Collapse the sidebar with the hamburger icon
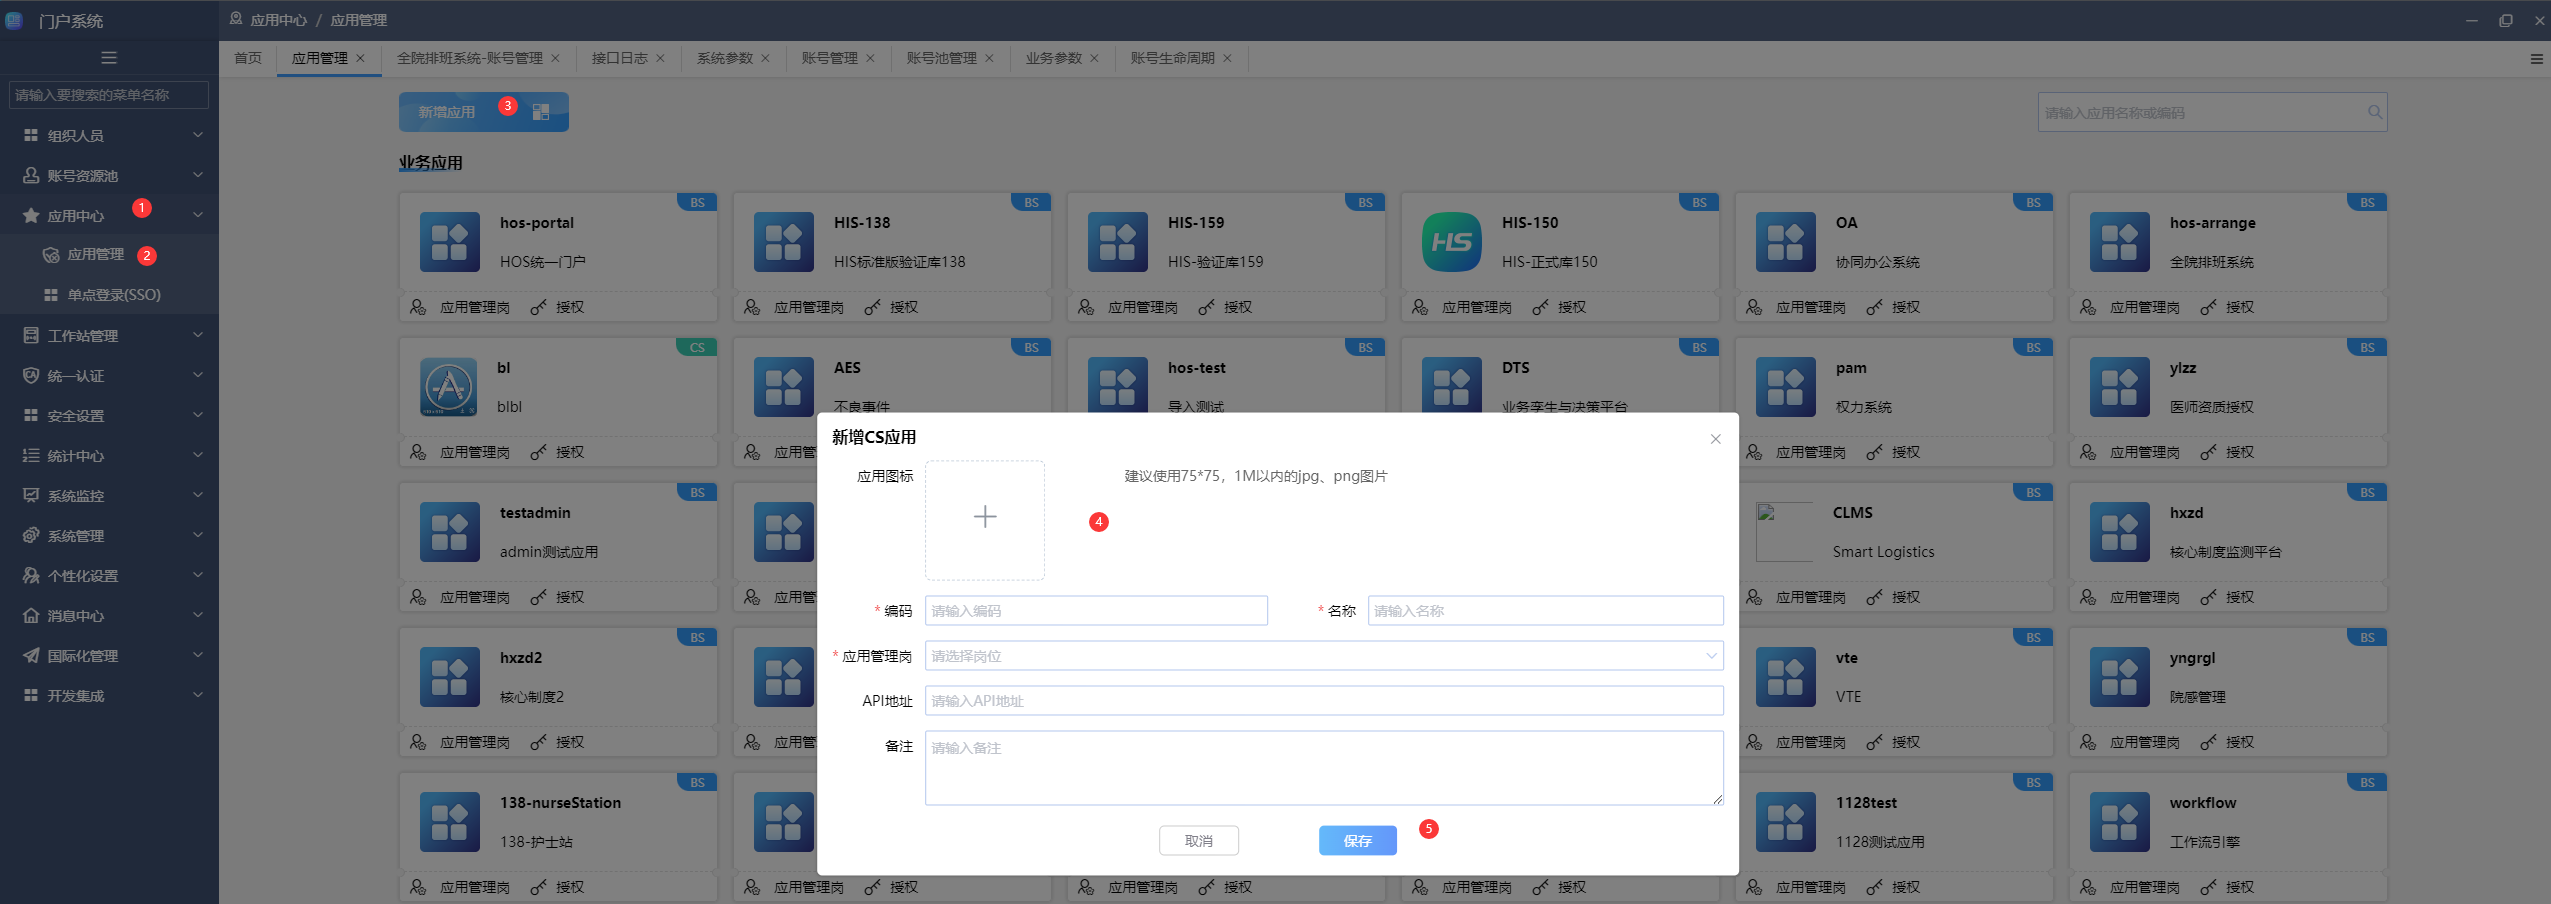 109,58
